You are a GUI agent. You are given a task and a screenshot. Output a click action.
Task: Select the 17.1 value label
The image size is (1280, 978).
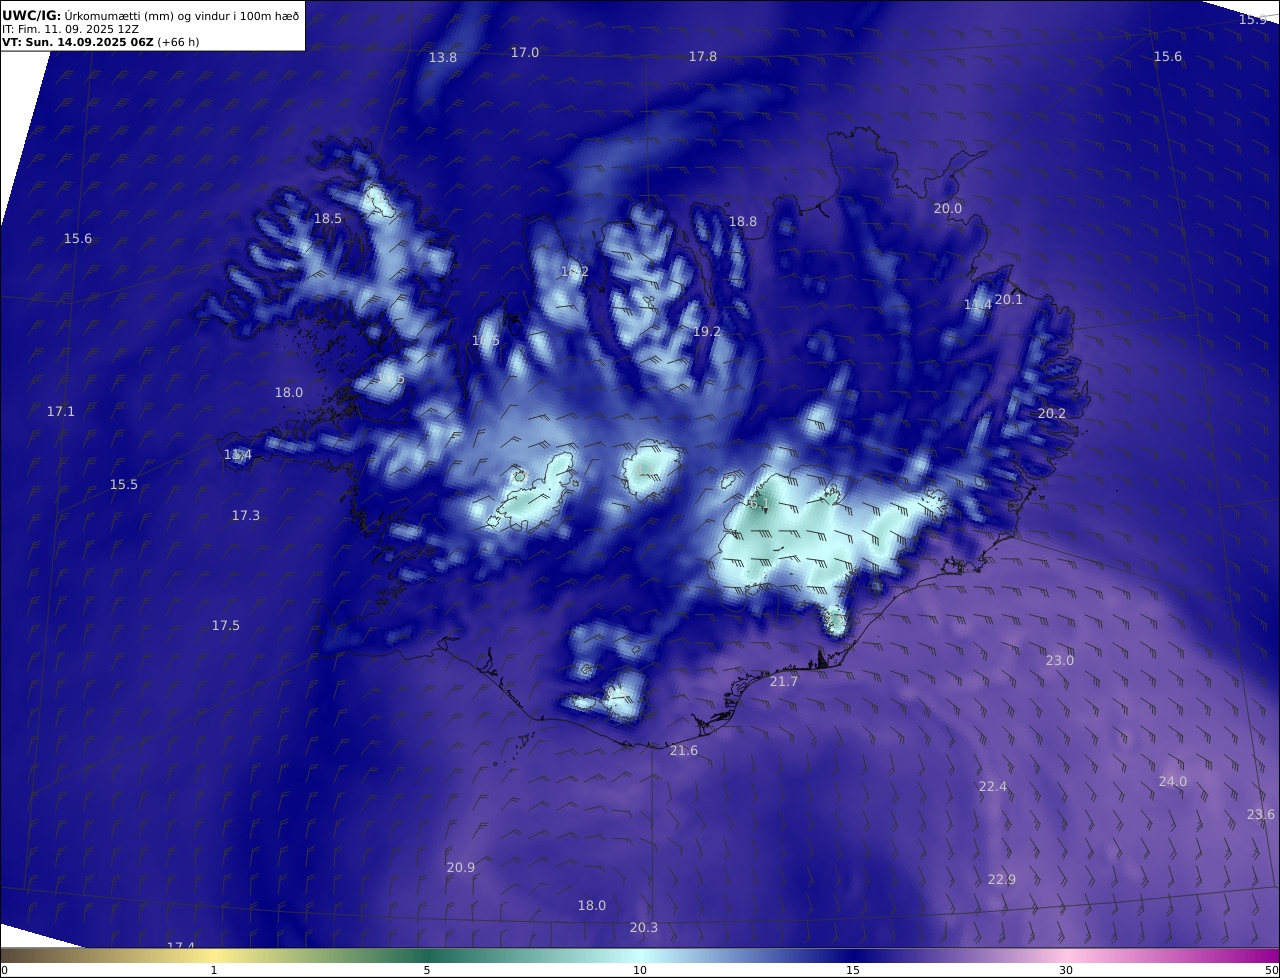point(61,412)
